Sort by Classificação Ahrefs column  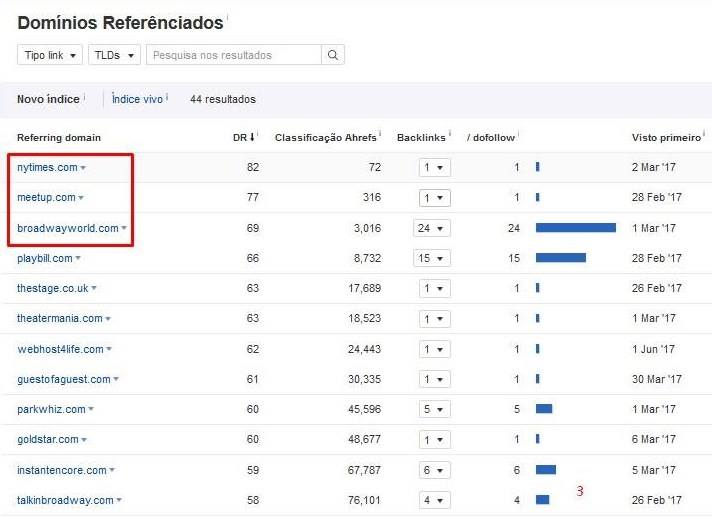[326, 138]
